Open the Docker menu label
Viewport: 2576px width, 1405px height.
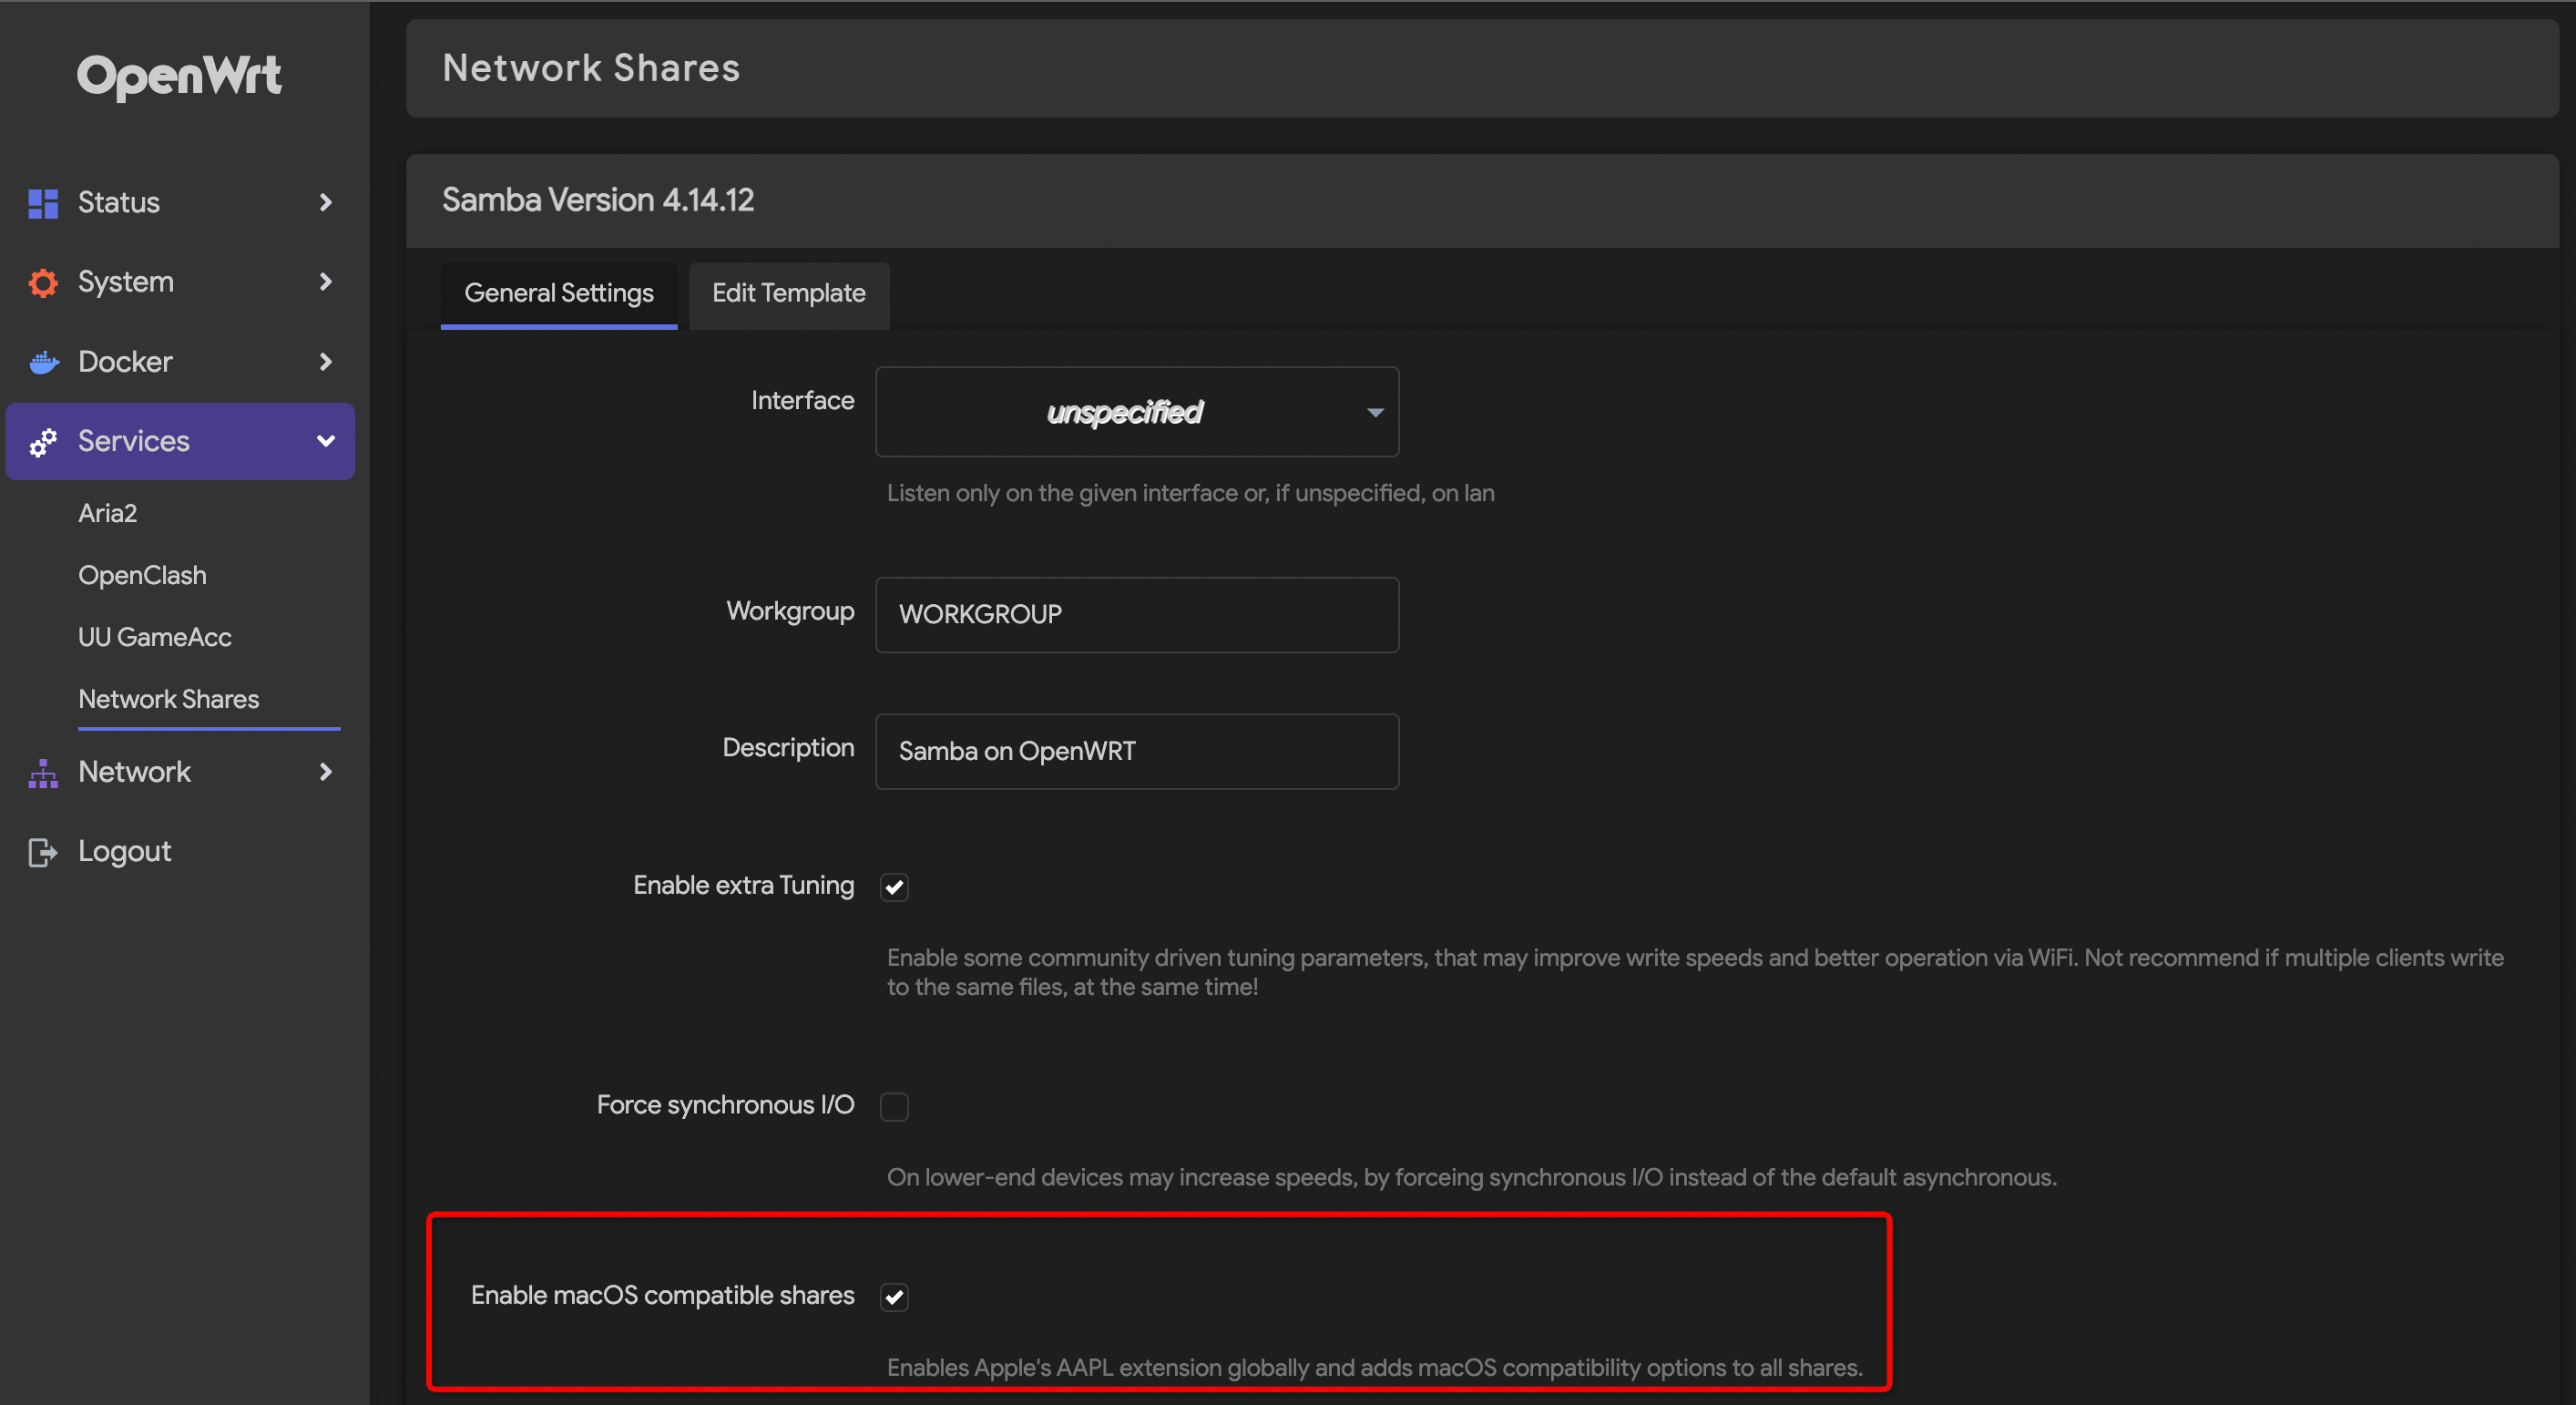126,362
